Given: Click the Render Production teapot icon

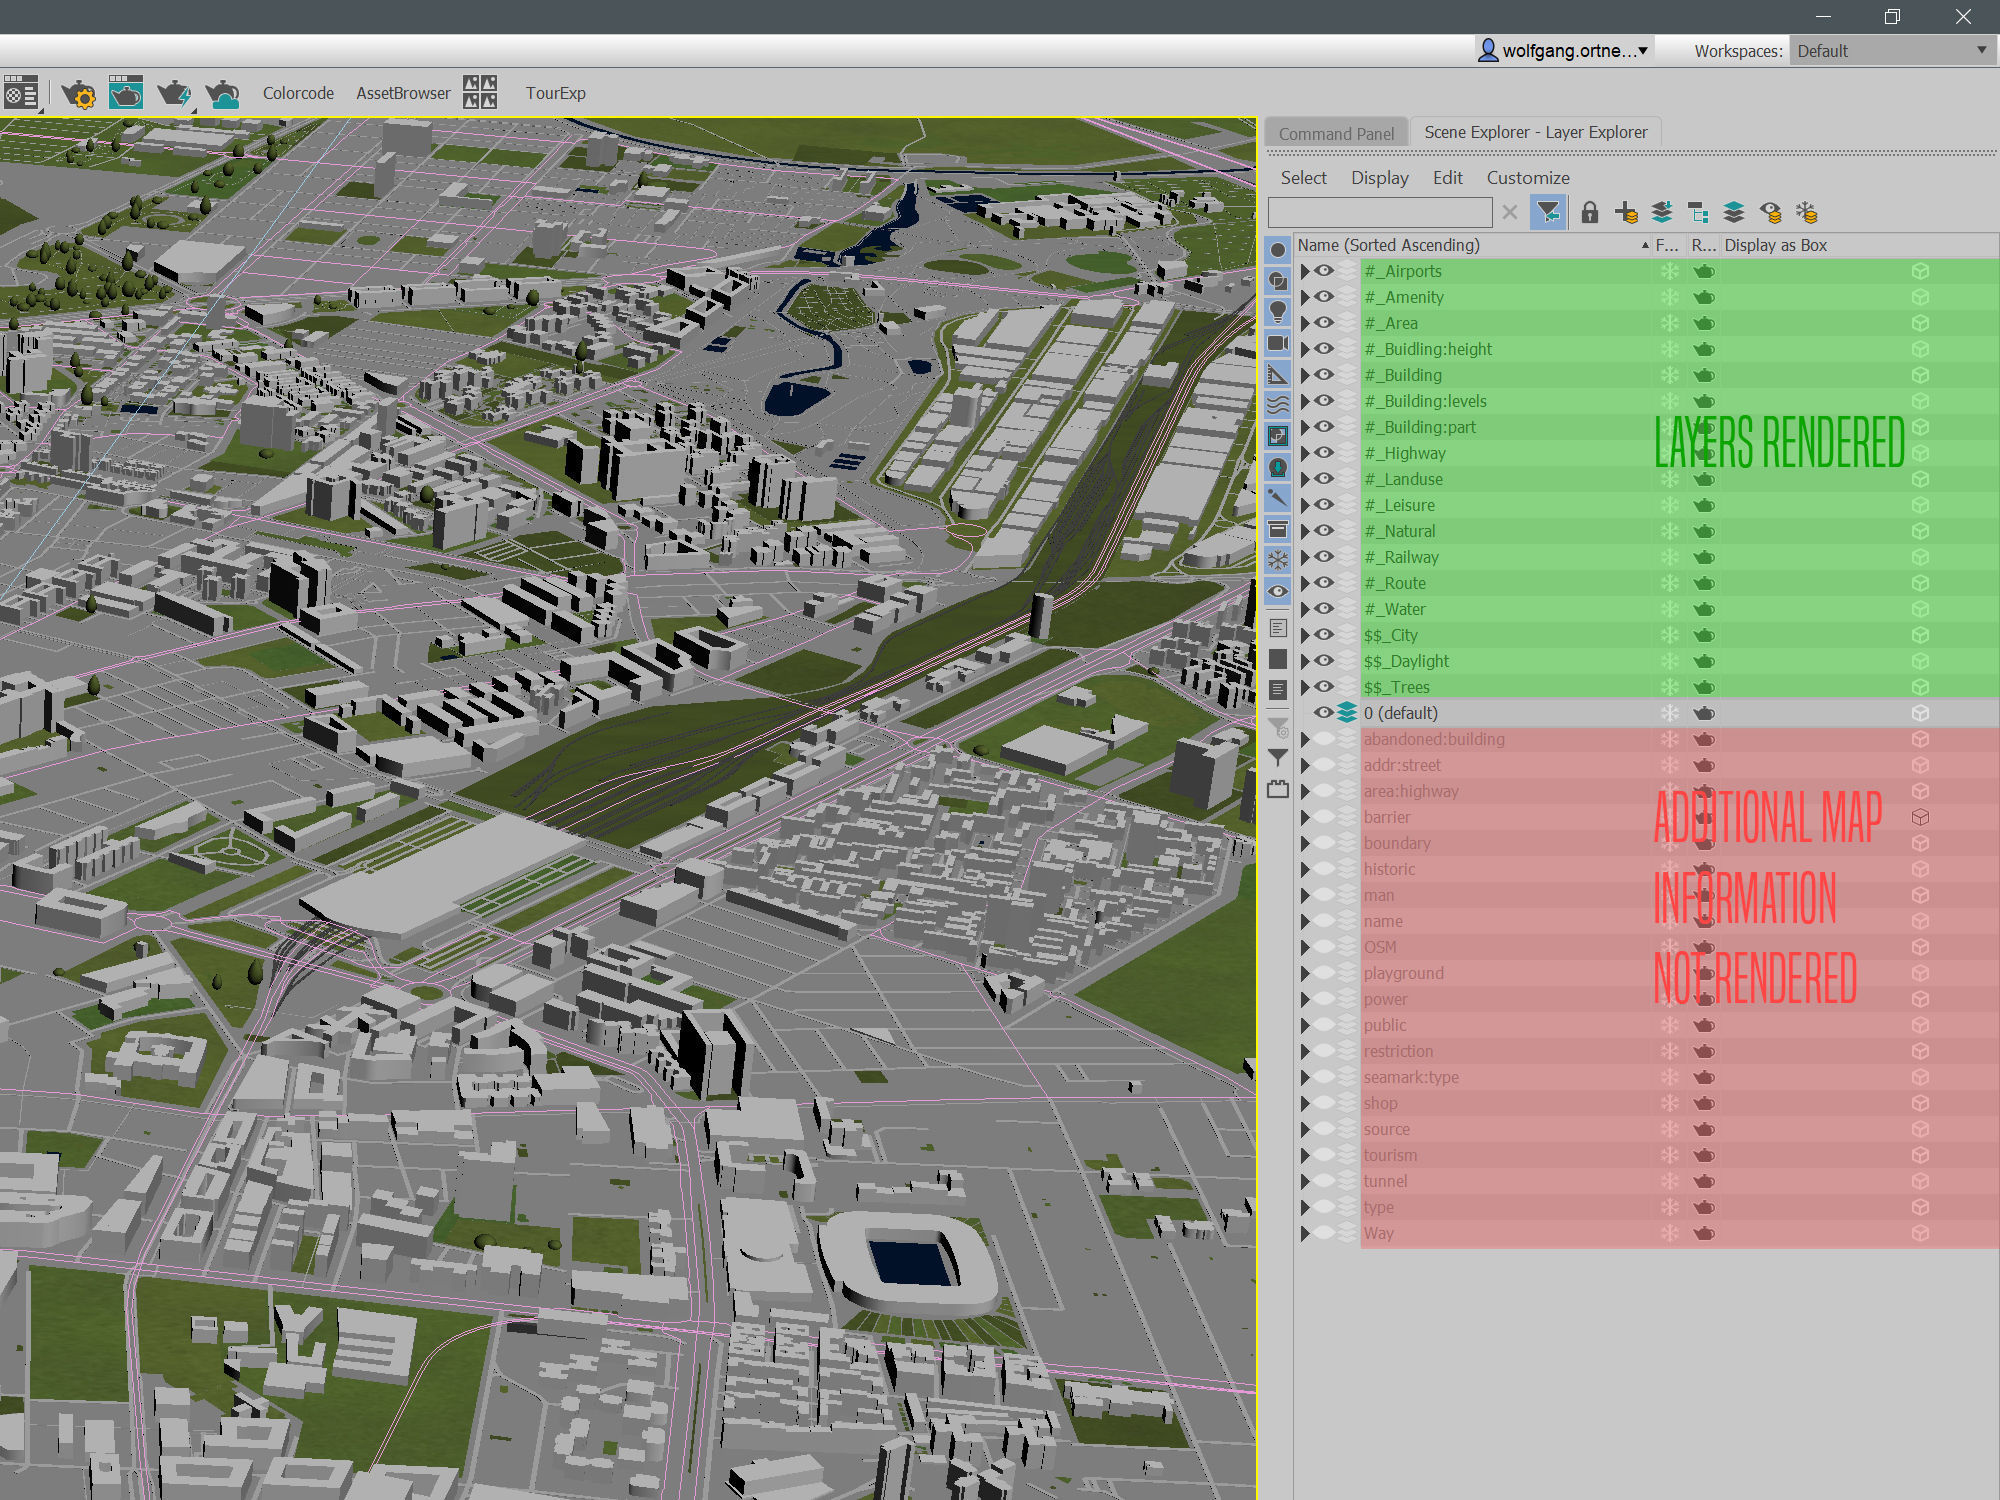Looking at the screenshot, I should pos(174,94).
